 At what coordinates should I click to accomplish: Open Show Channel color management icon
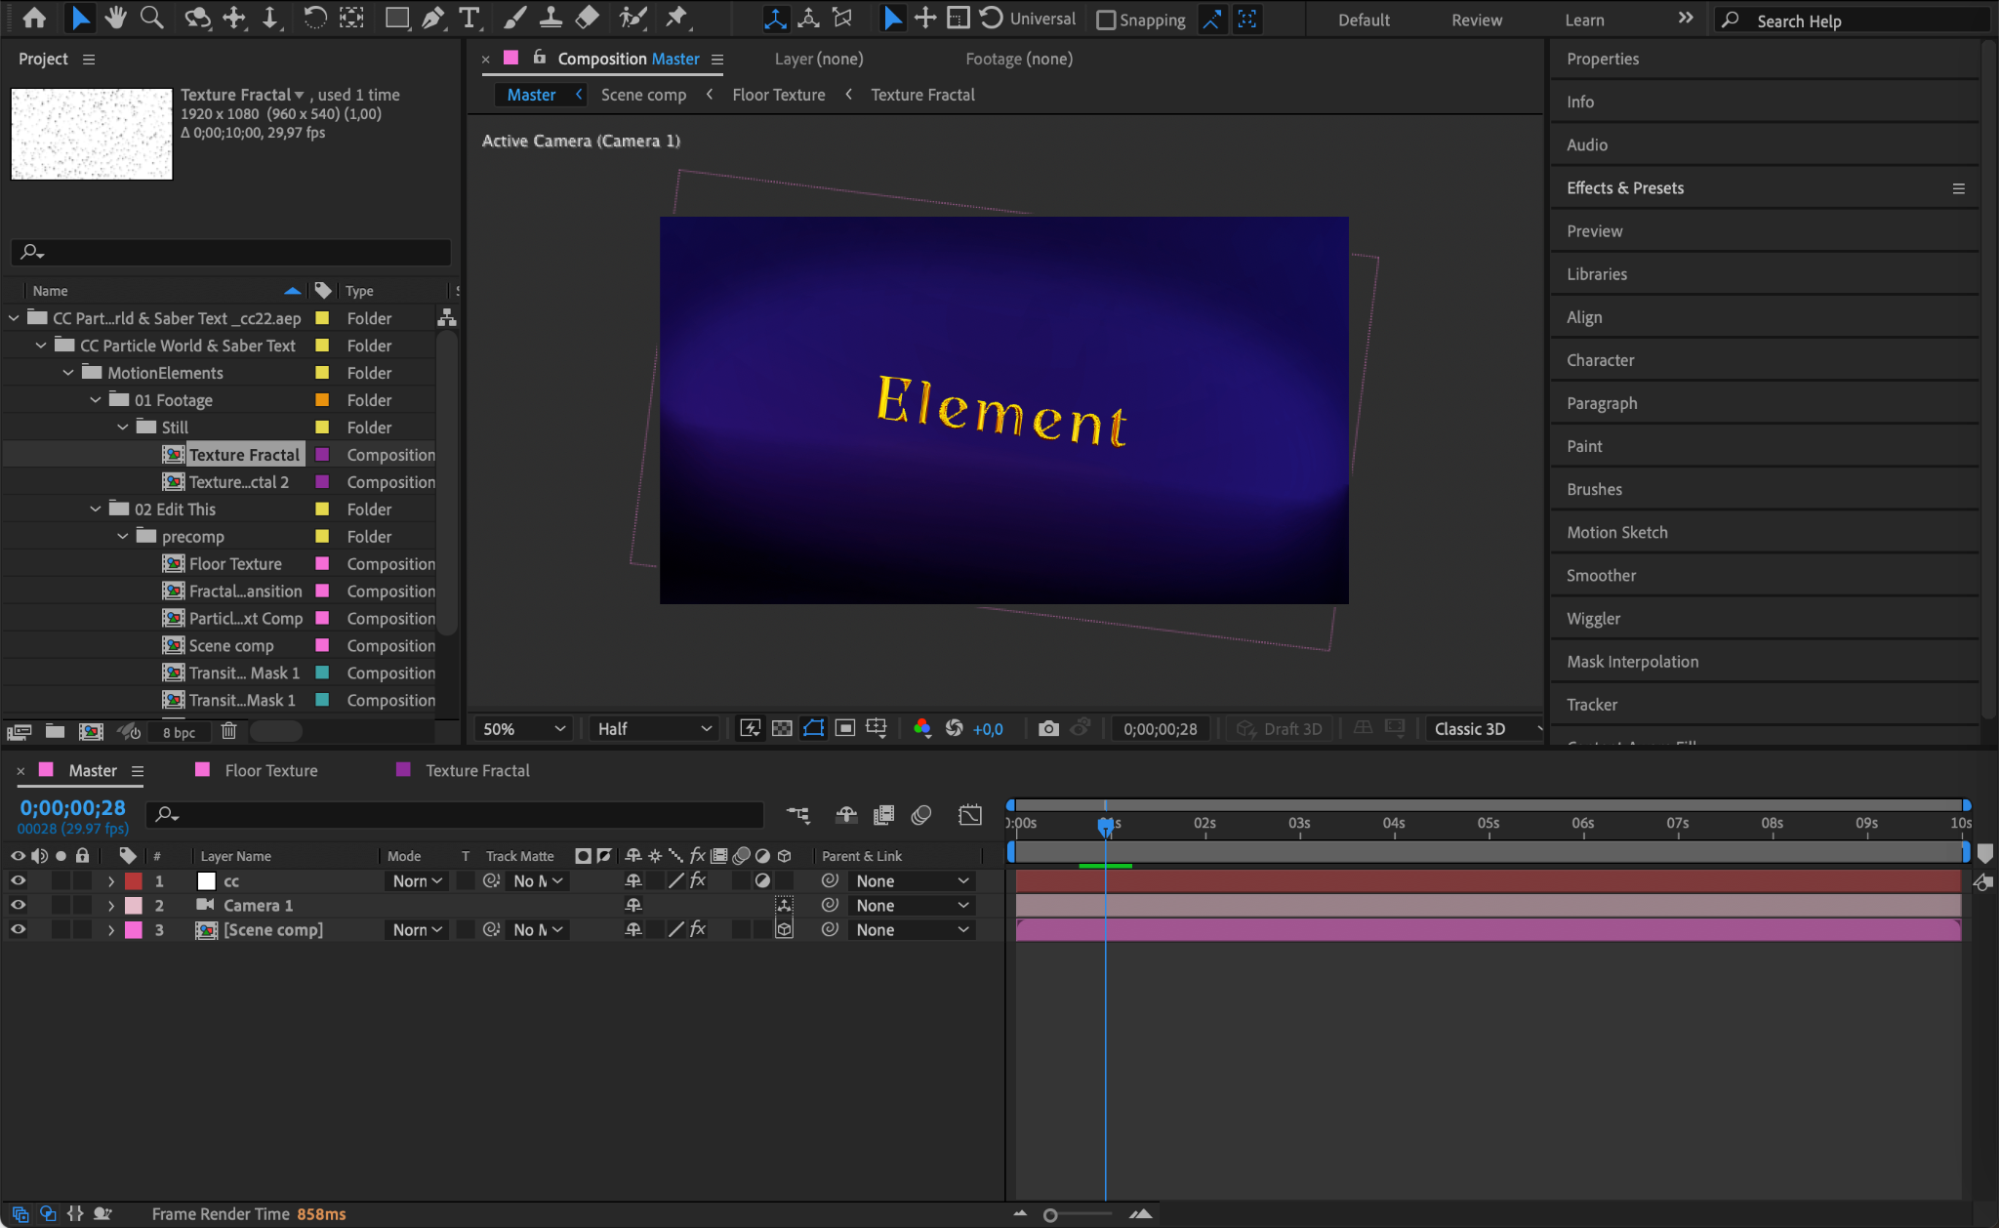pyautogui.click(x=922, y=729)
